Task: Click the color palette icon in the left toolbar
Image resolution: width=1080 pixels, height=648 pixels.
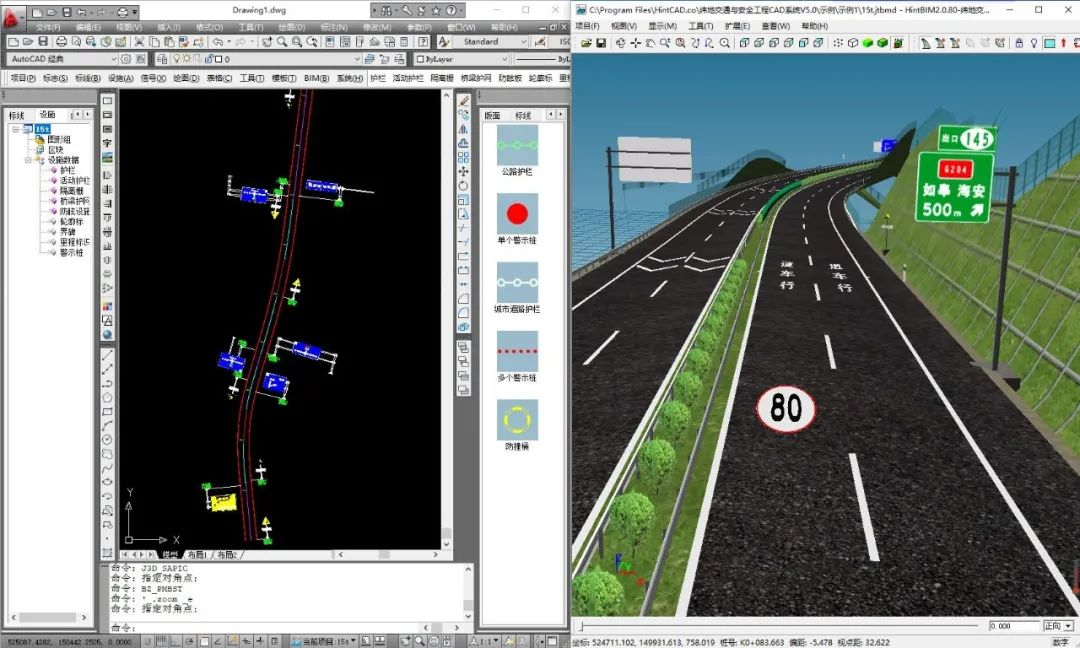Action: (x=107, y=306)
